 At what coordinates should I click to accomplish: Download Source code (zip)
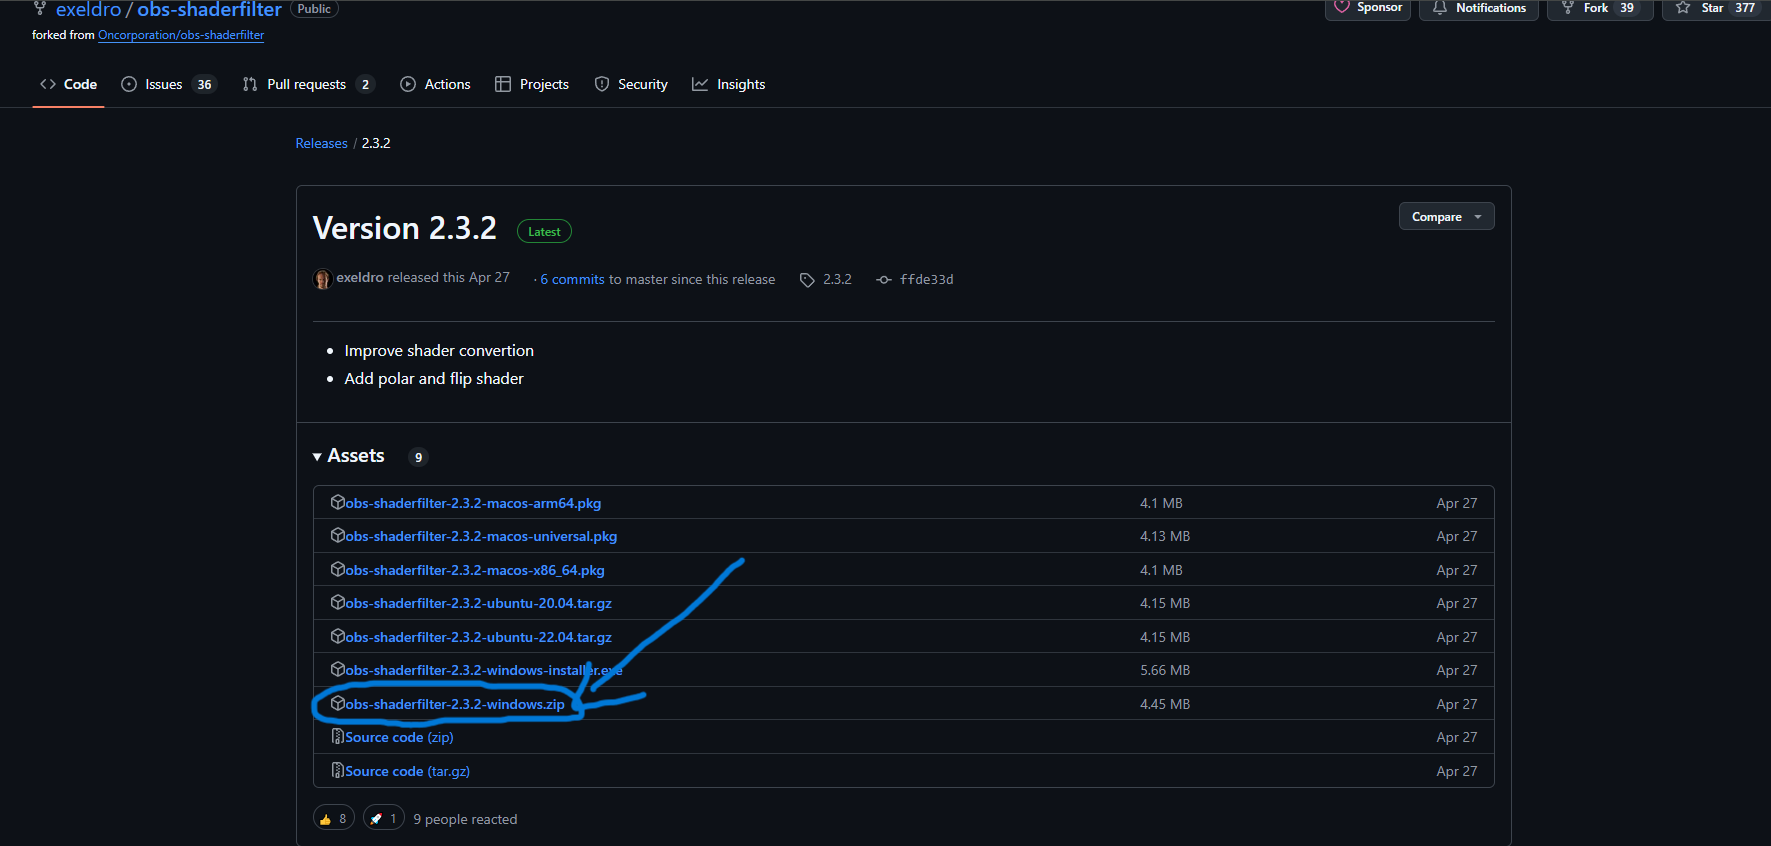point(399,737)
